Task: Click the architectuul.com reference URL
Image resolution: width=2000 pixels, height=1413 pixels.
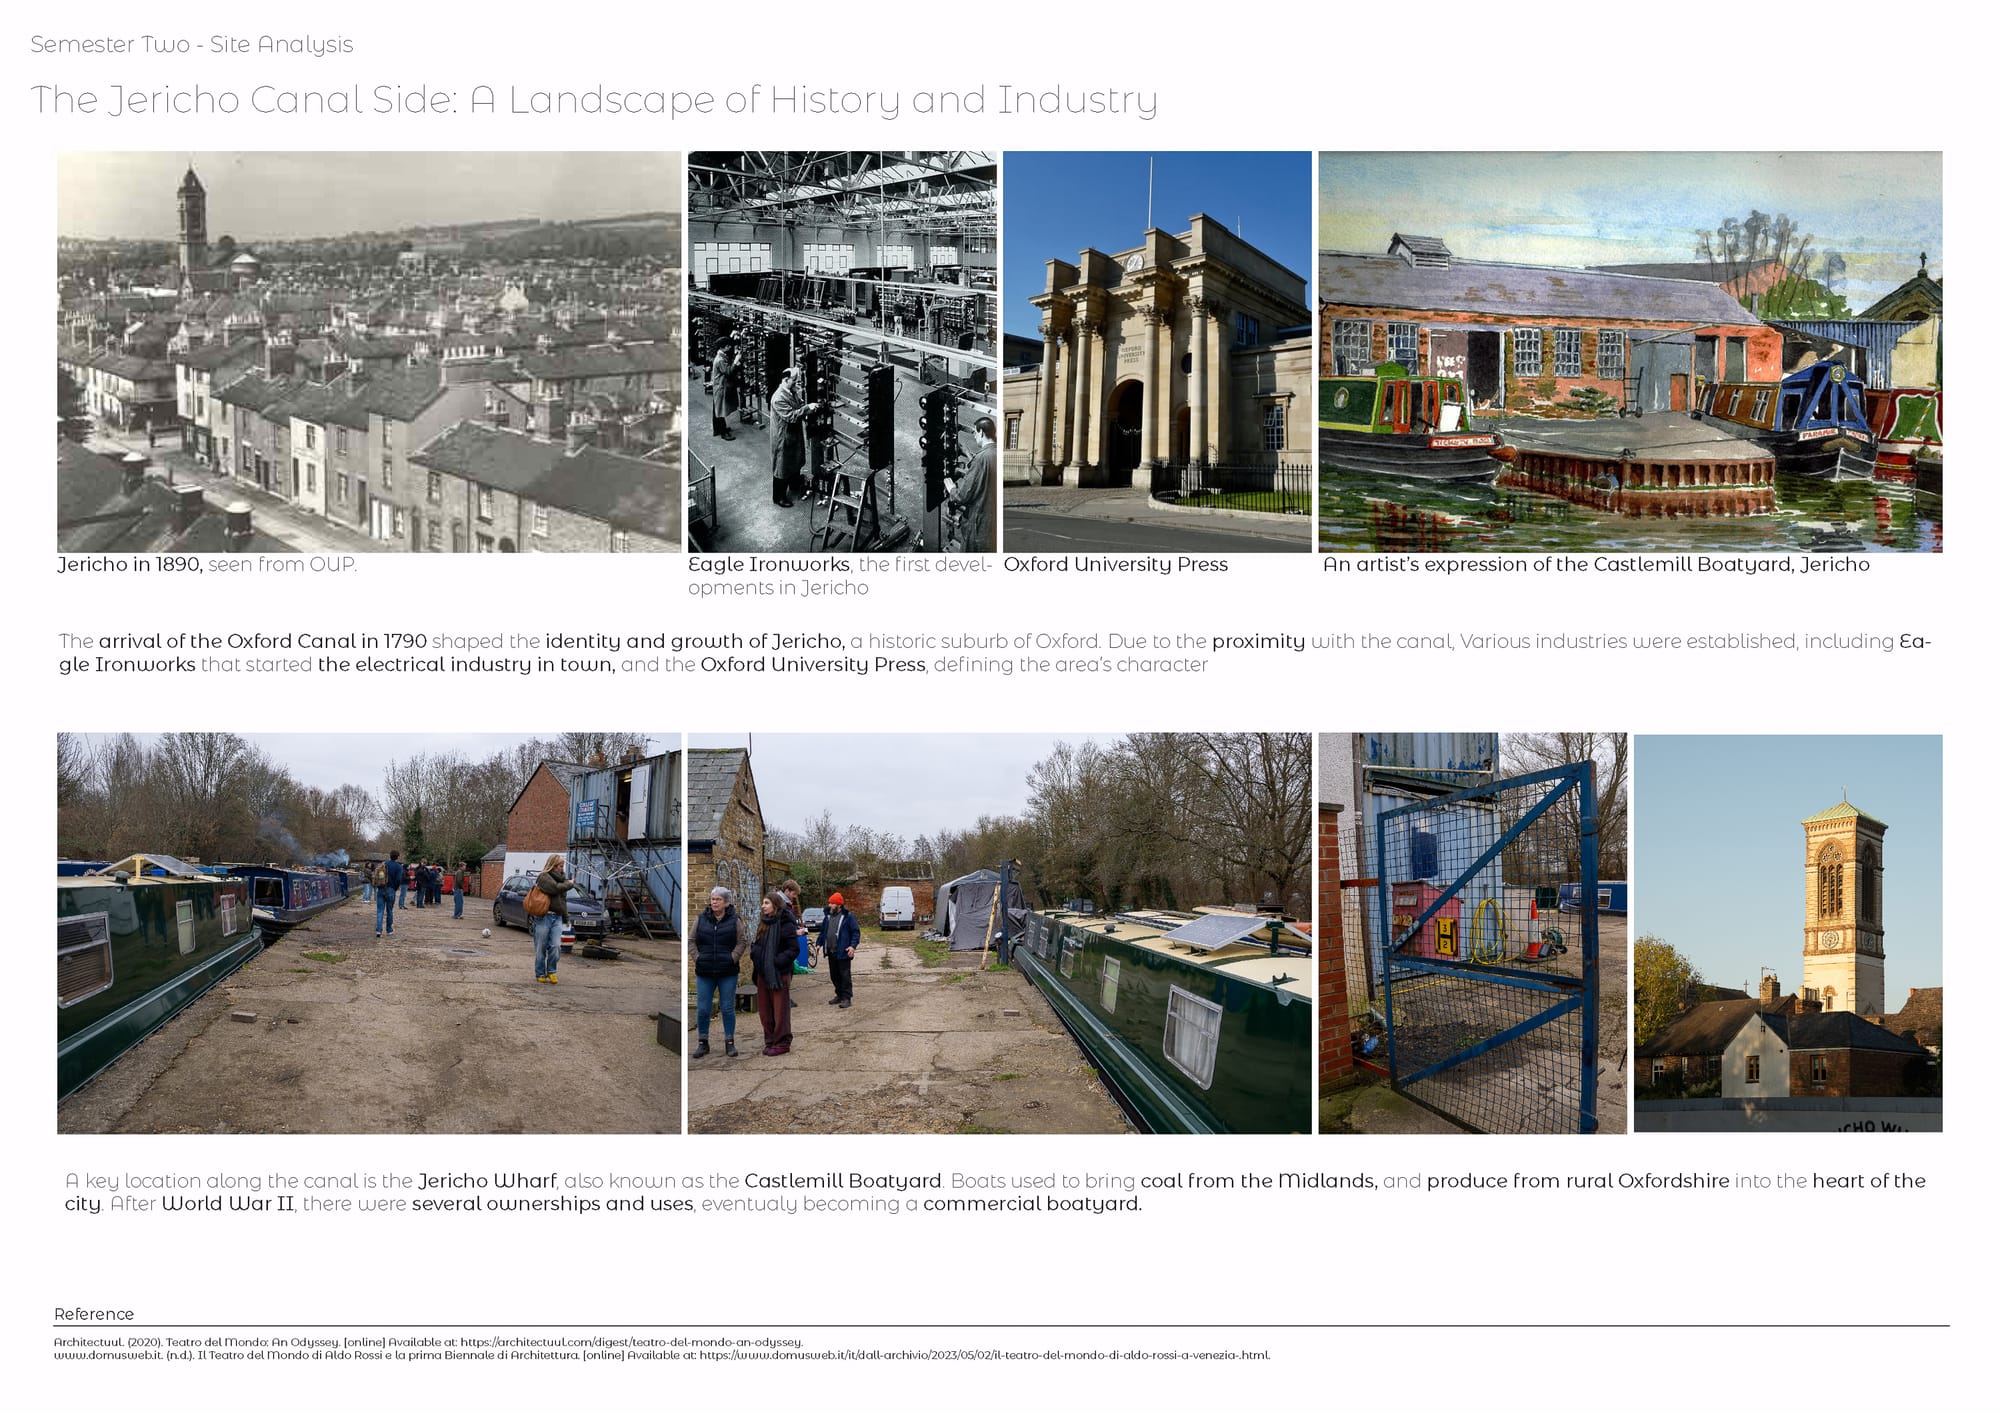Action: coord(631,1342)
